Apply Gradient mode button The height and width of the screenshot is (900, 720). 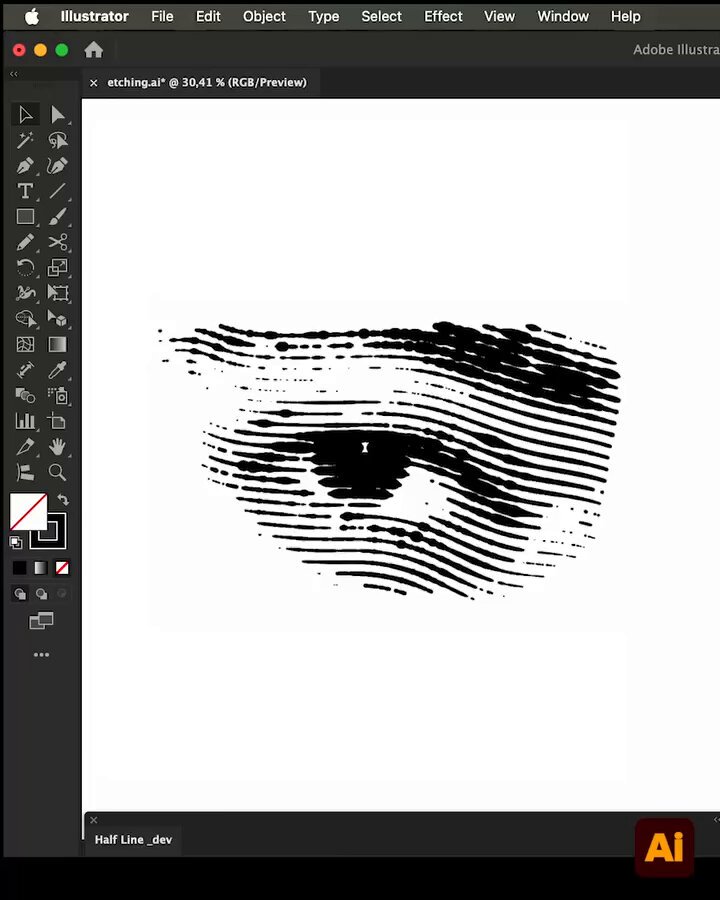pos(41,568)
